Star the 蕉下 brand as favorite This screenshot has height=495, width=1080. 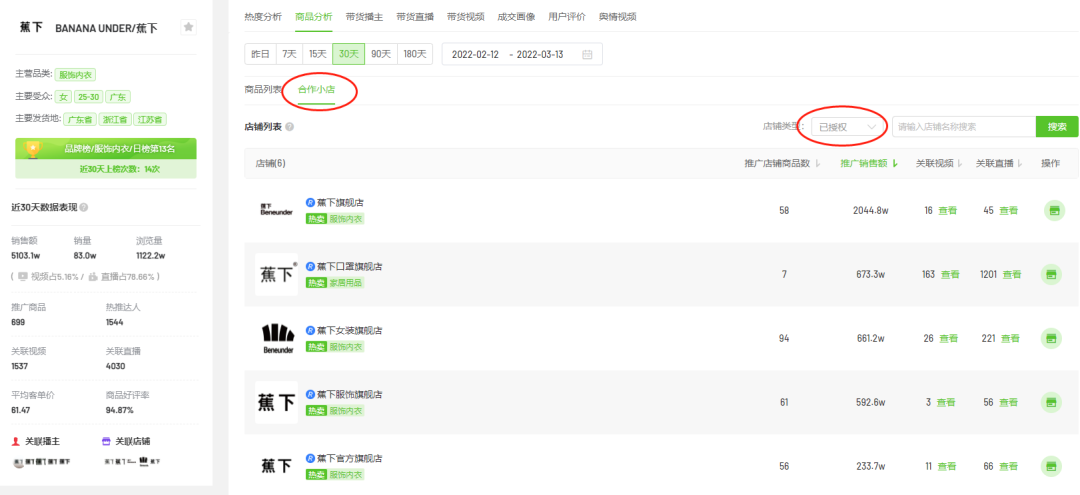(x=189, y=28)
